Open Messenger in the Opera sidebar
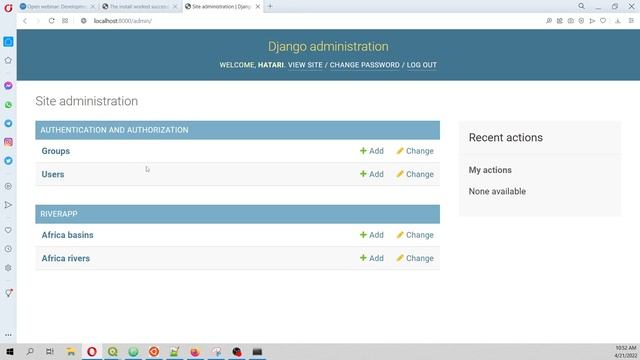This screenshot has width=640, height=360. pyautogui.click(x=8, y=86)
